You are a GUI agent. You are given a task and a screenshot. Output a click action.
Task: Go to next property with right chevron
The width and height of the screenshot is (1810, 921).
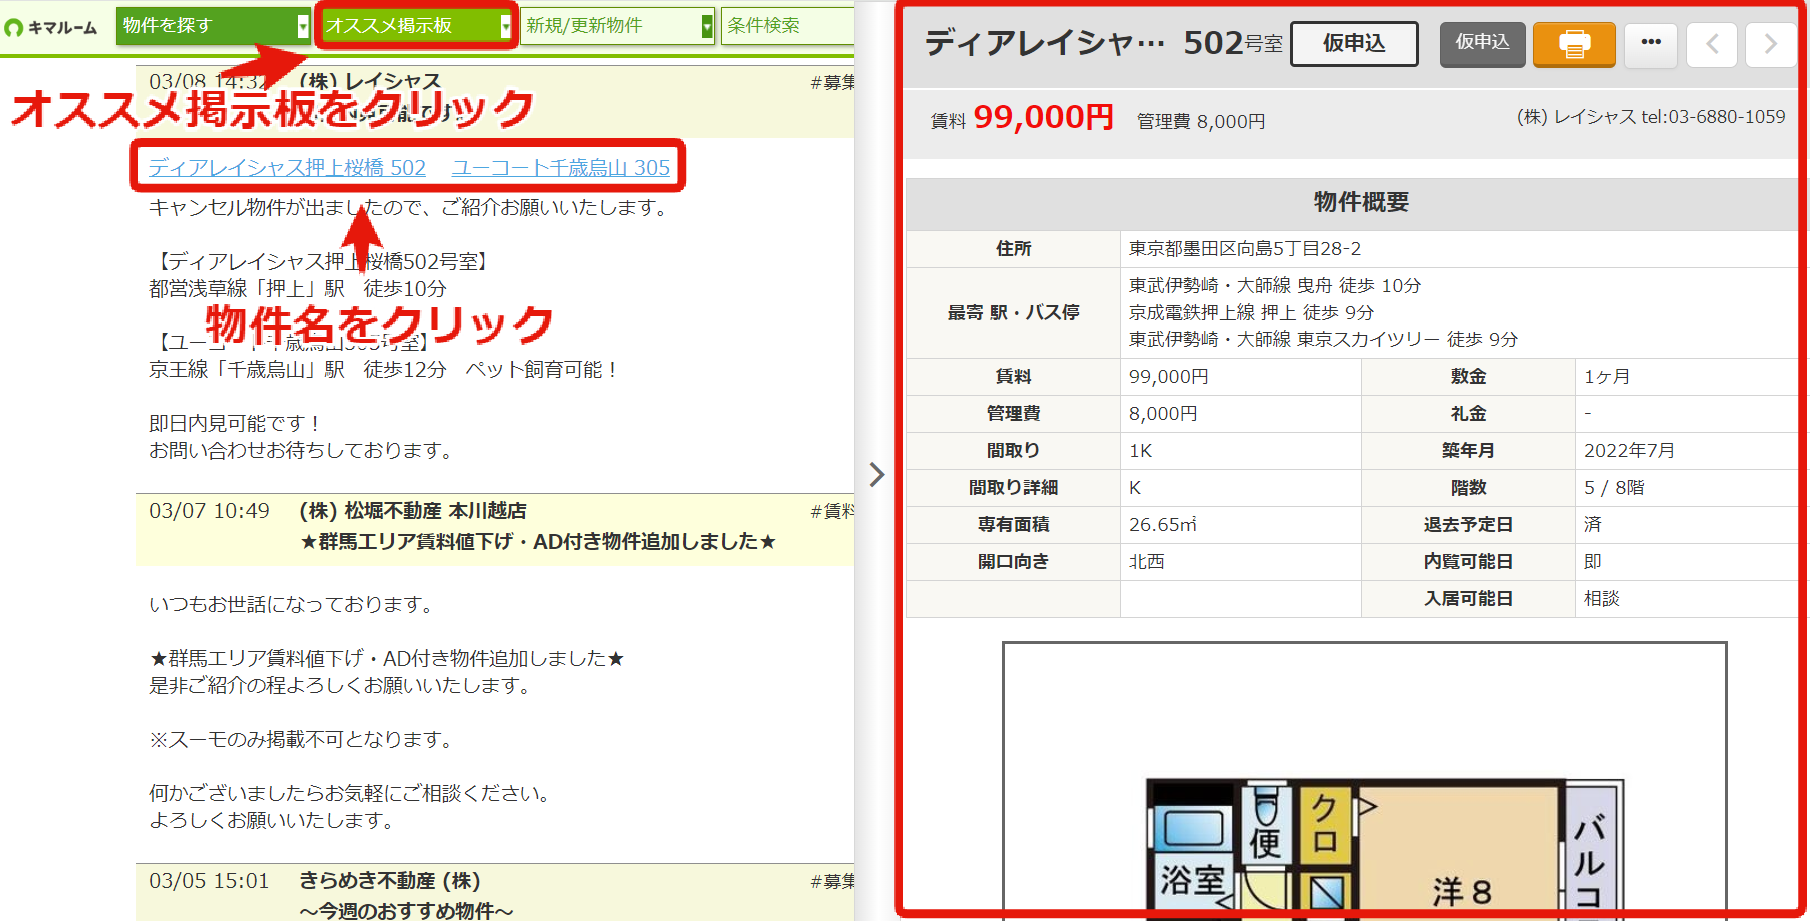click(x=1771, y=44)
